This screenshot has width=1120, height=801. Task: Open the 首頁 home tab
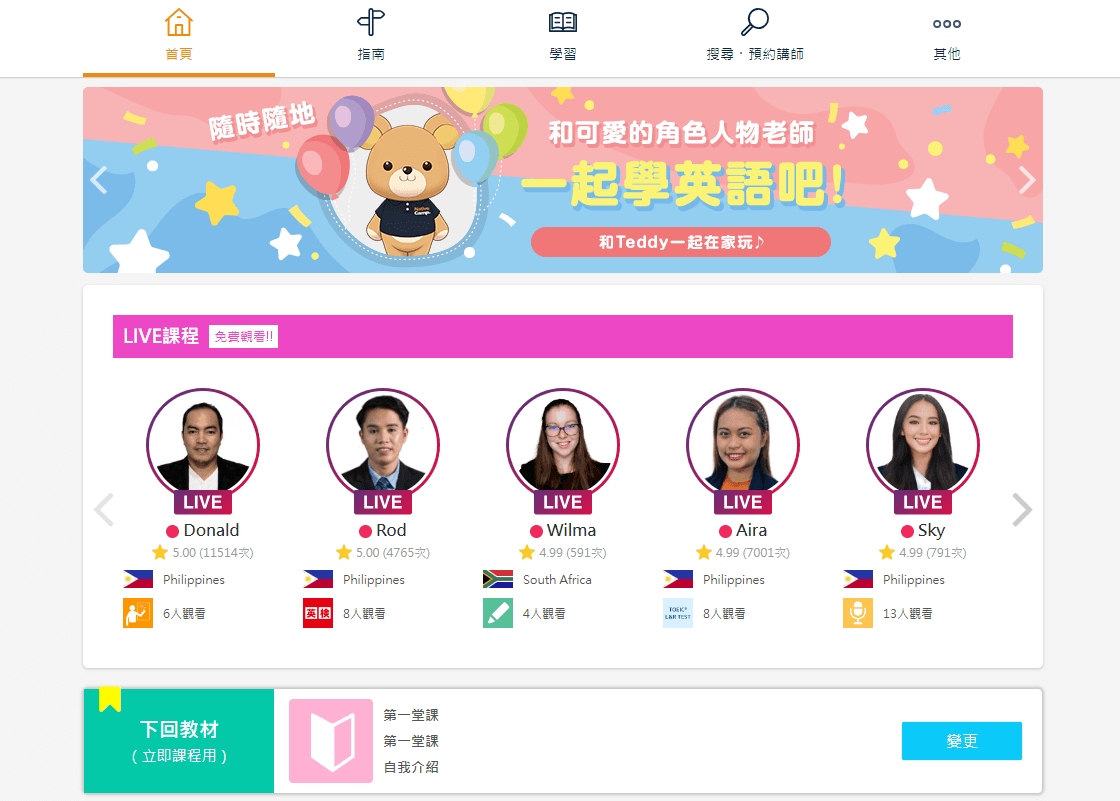[x=179, y=37]
